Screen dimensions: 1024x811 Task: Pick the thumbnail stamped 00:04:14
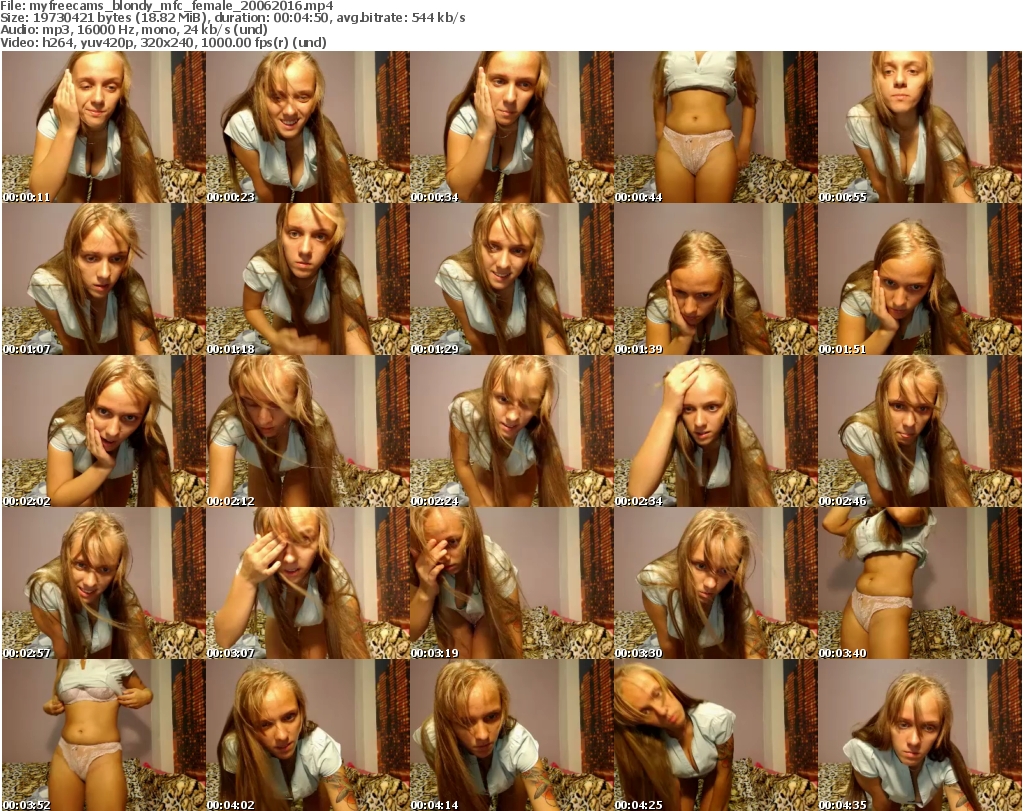pos(511,735)
